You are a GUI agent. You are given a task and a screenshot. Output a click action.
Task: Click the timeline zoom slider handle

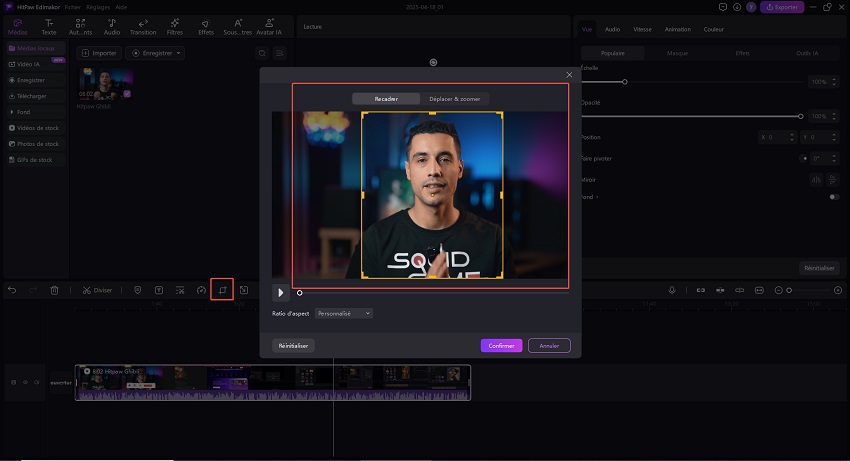[x=789, y=290]
